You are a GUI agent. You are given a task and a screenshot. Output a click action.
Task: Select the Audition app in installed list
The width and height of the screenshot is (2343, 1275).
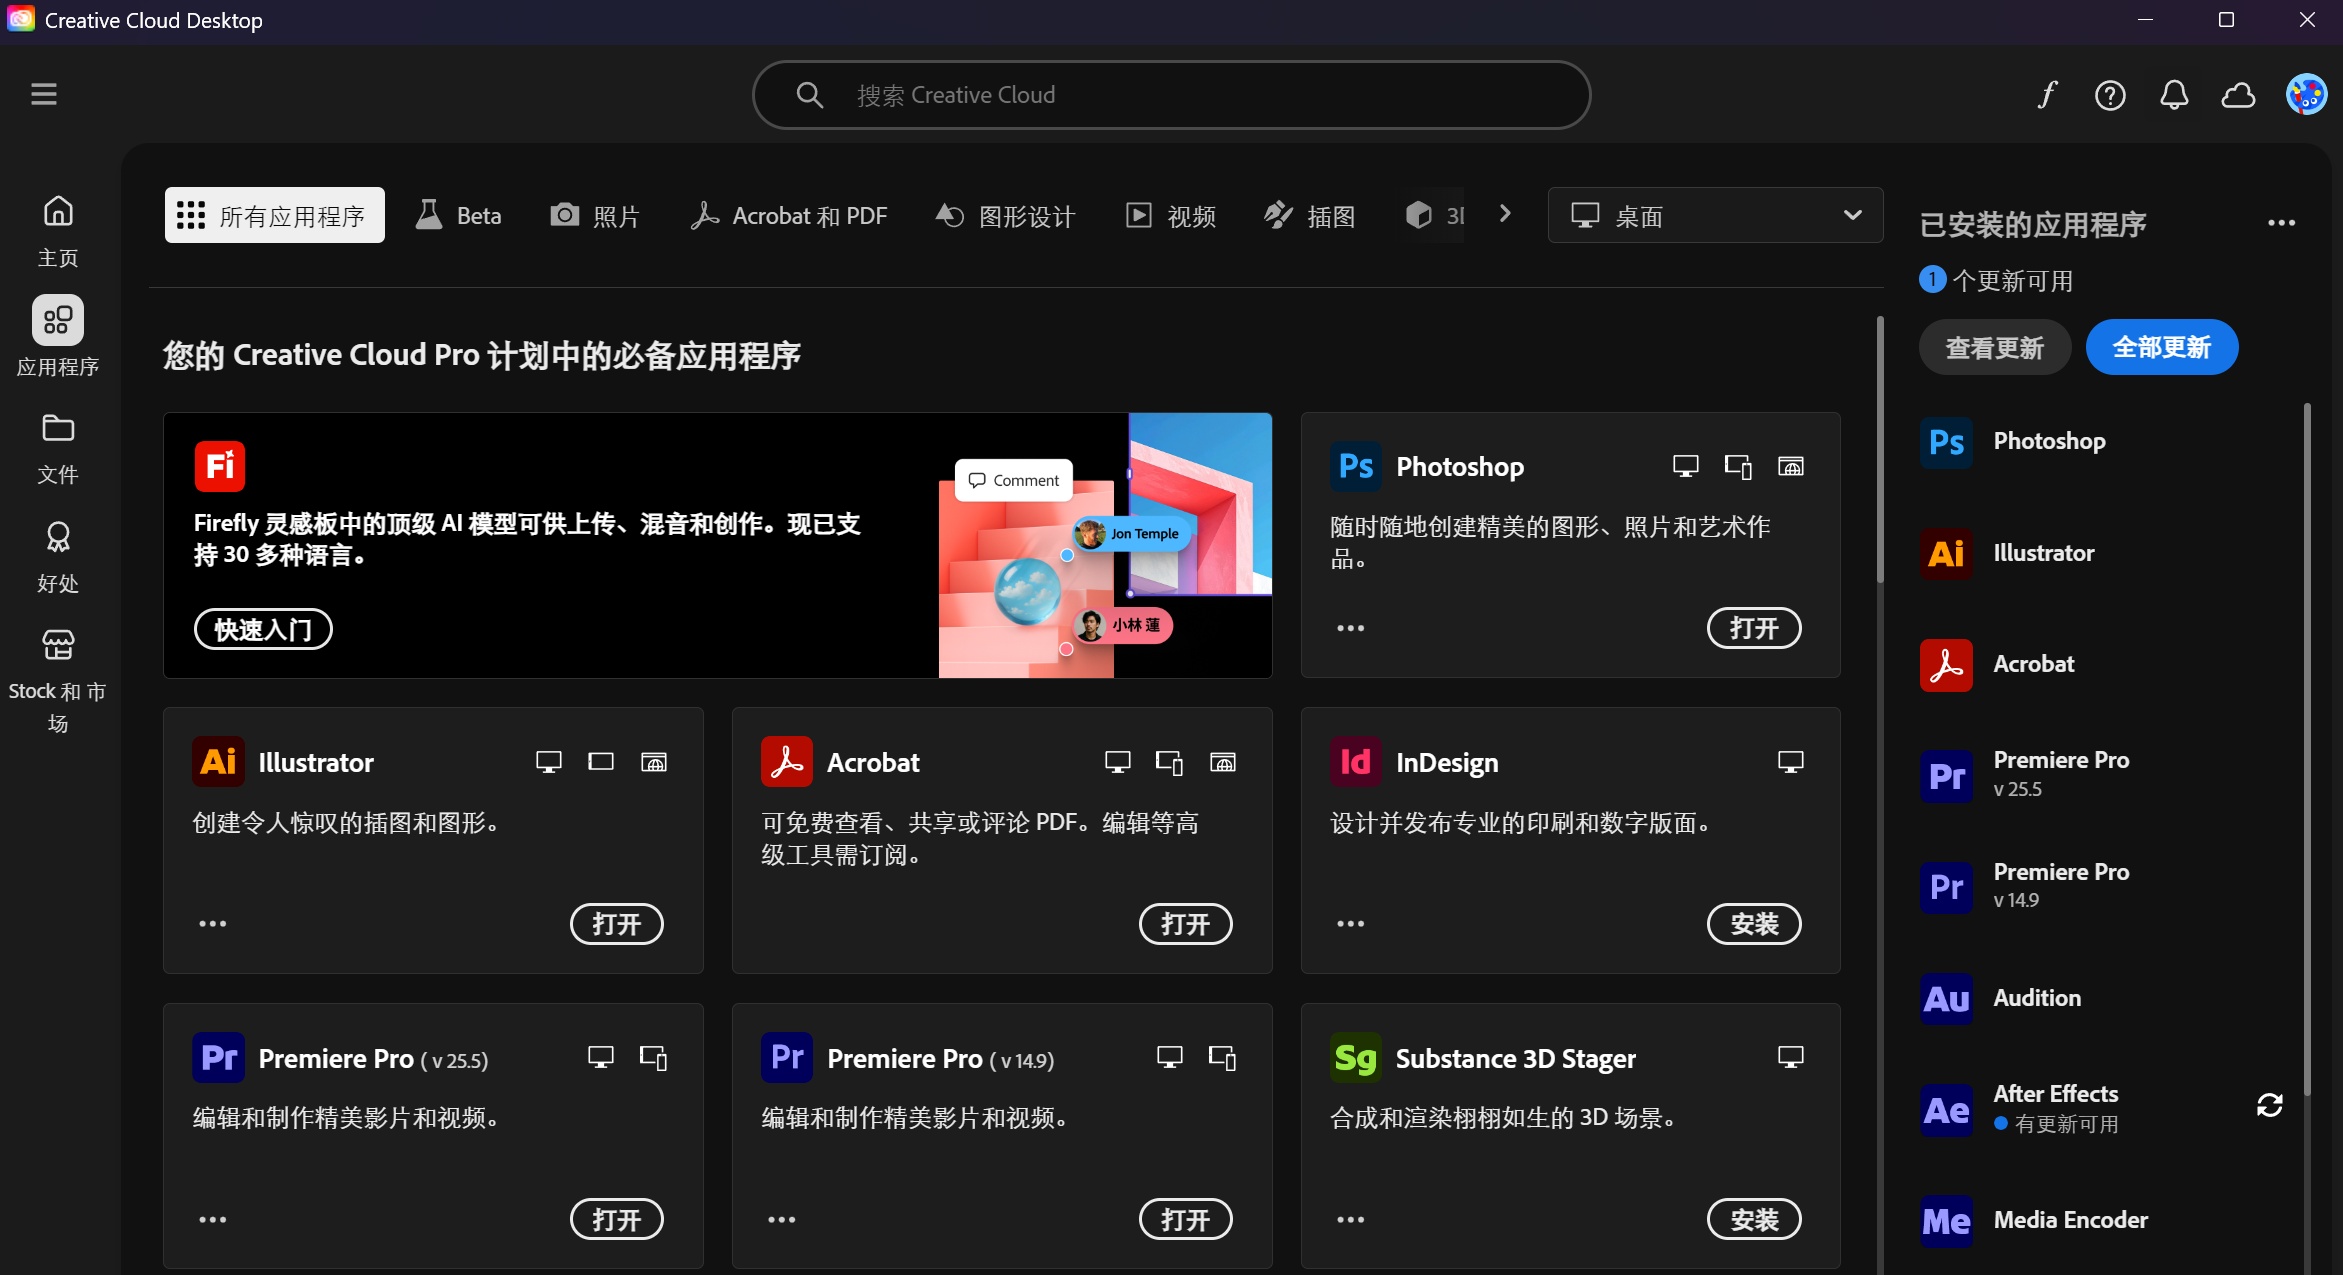click(2036, 998)
